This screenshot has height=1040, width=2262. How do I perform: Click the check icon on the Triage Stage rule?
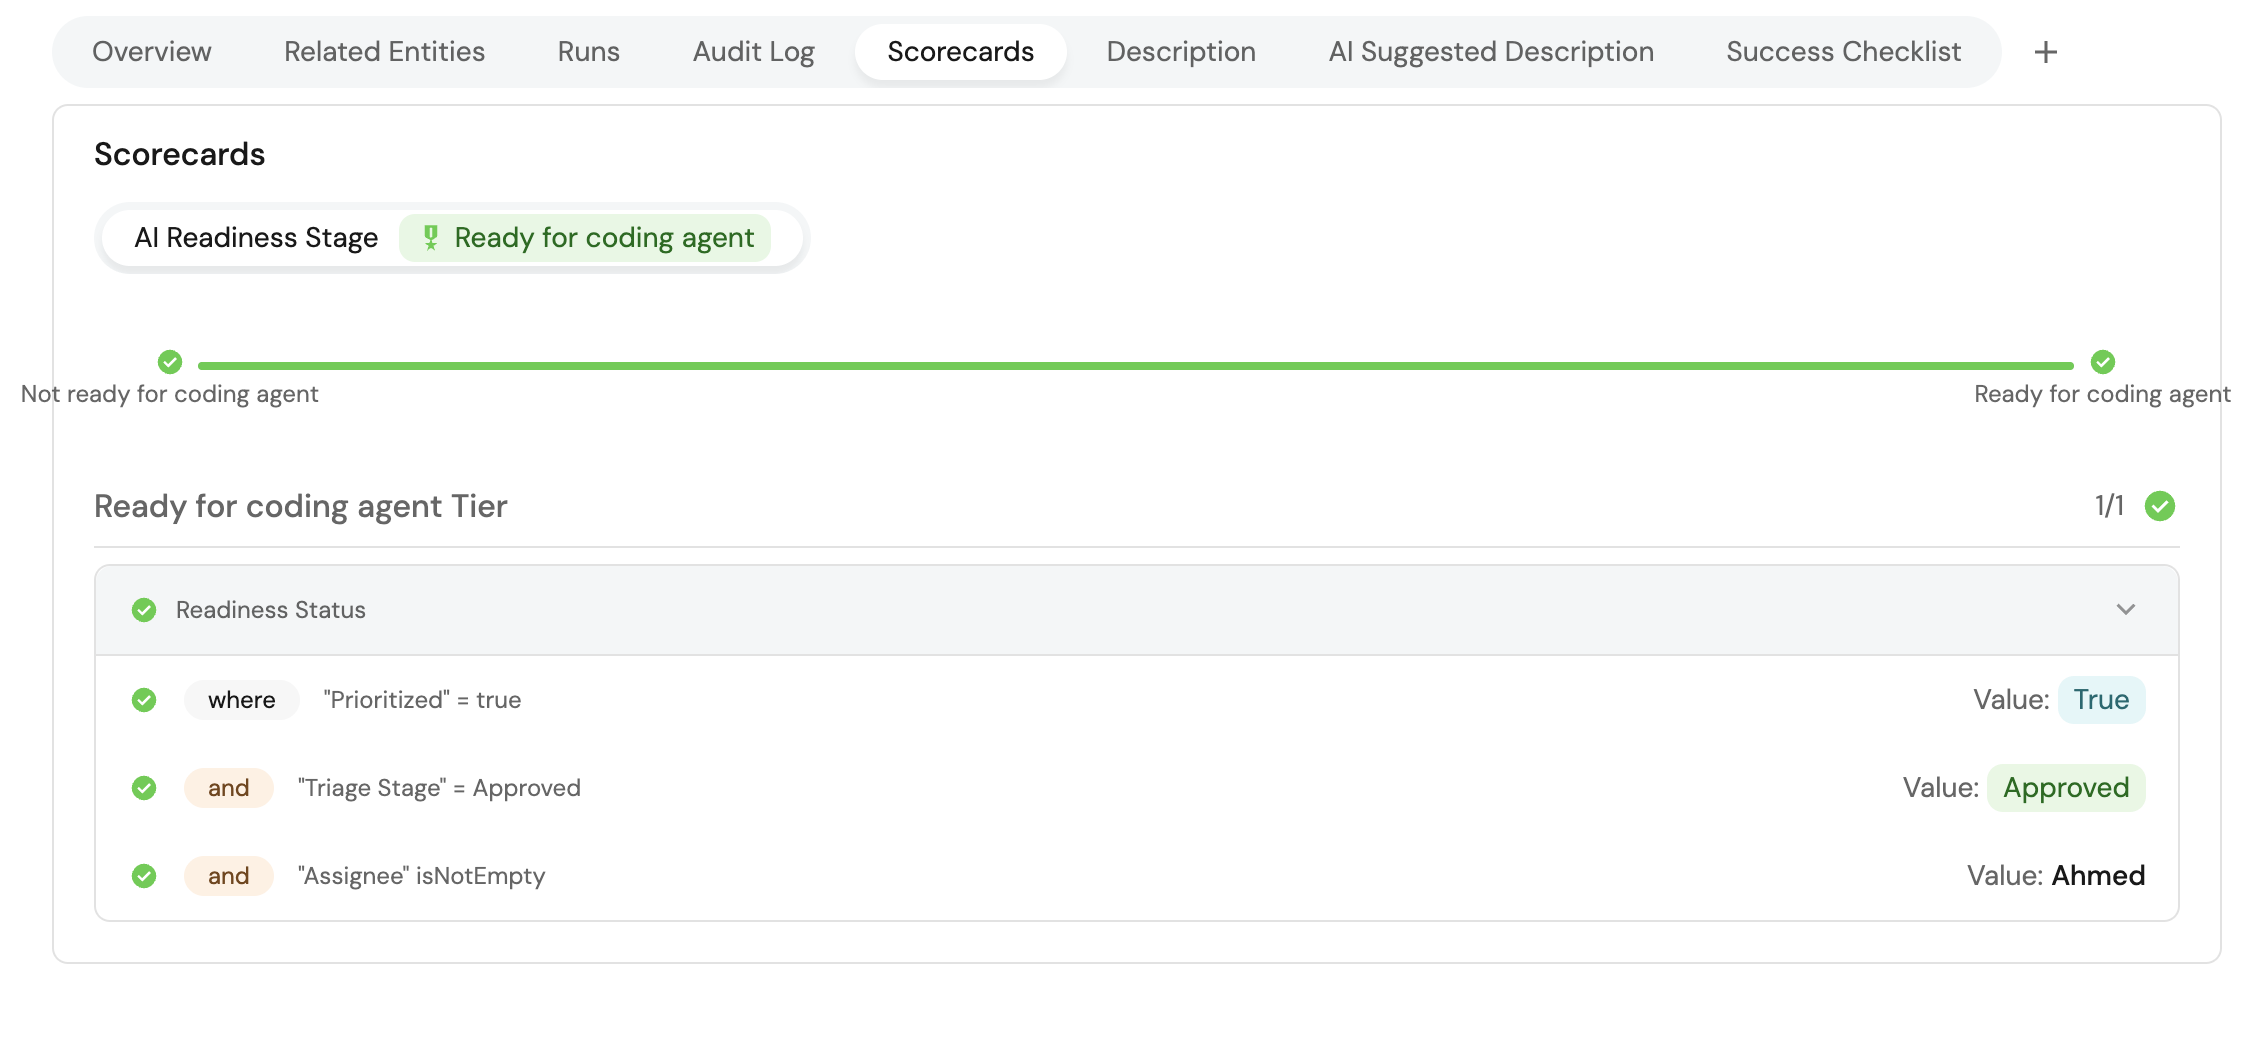pyautogui.click(x=144, y=788)
